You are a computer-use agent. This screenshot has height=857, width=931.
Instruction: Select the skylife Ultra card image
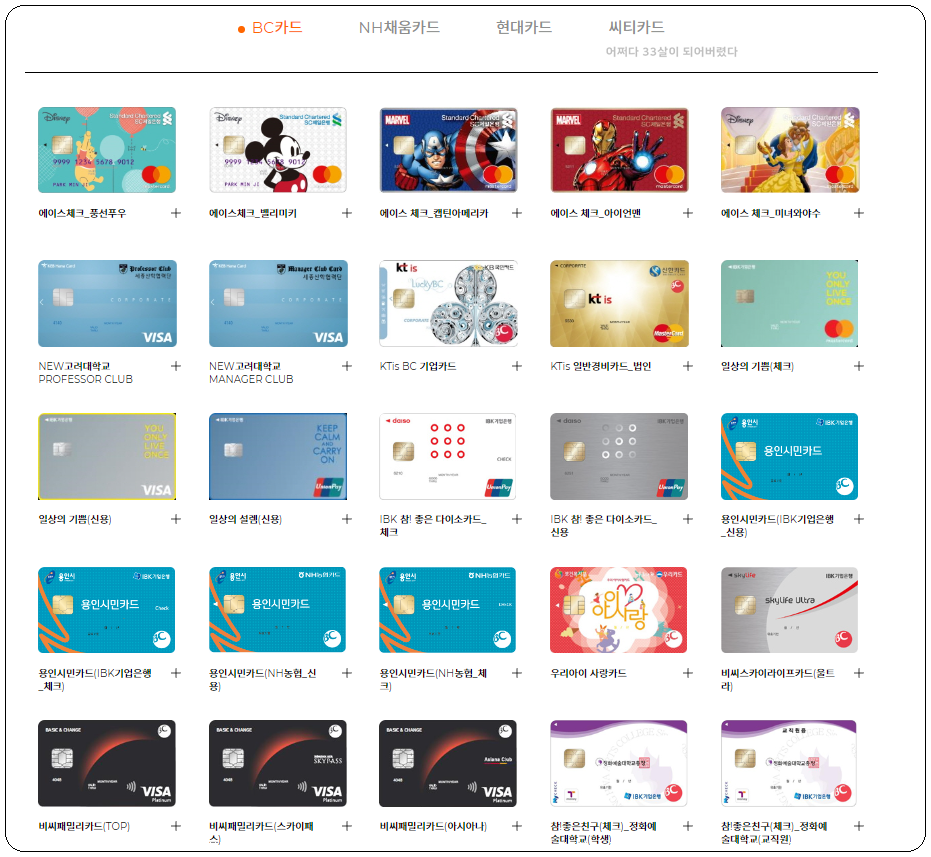click(789, 609)
